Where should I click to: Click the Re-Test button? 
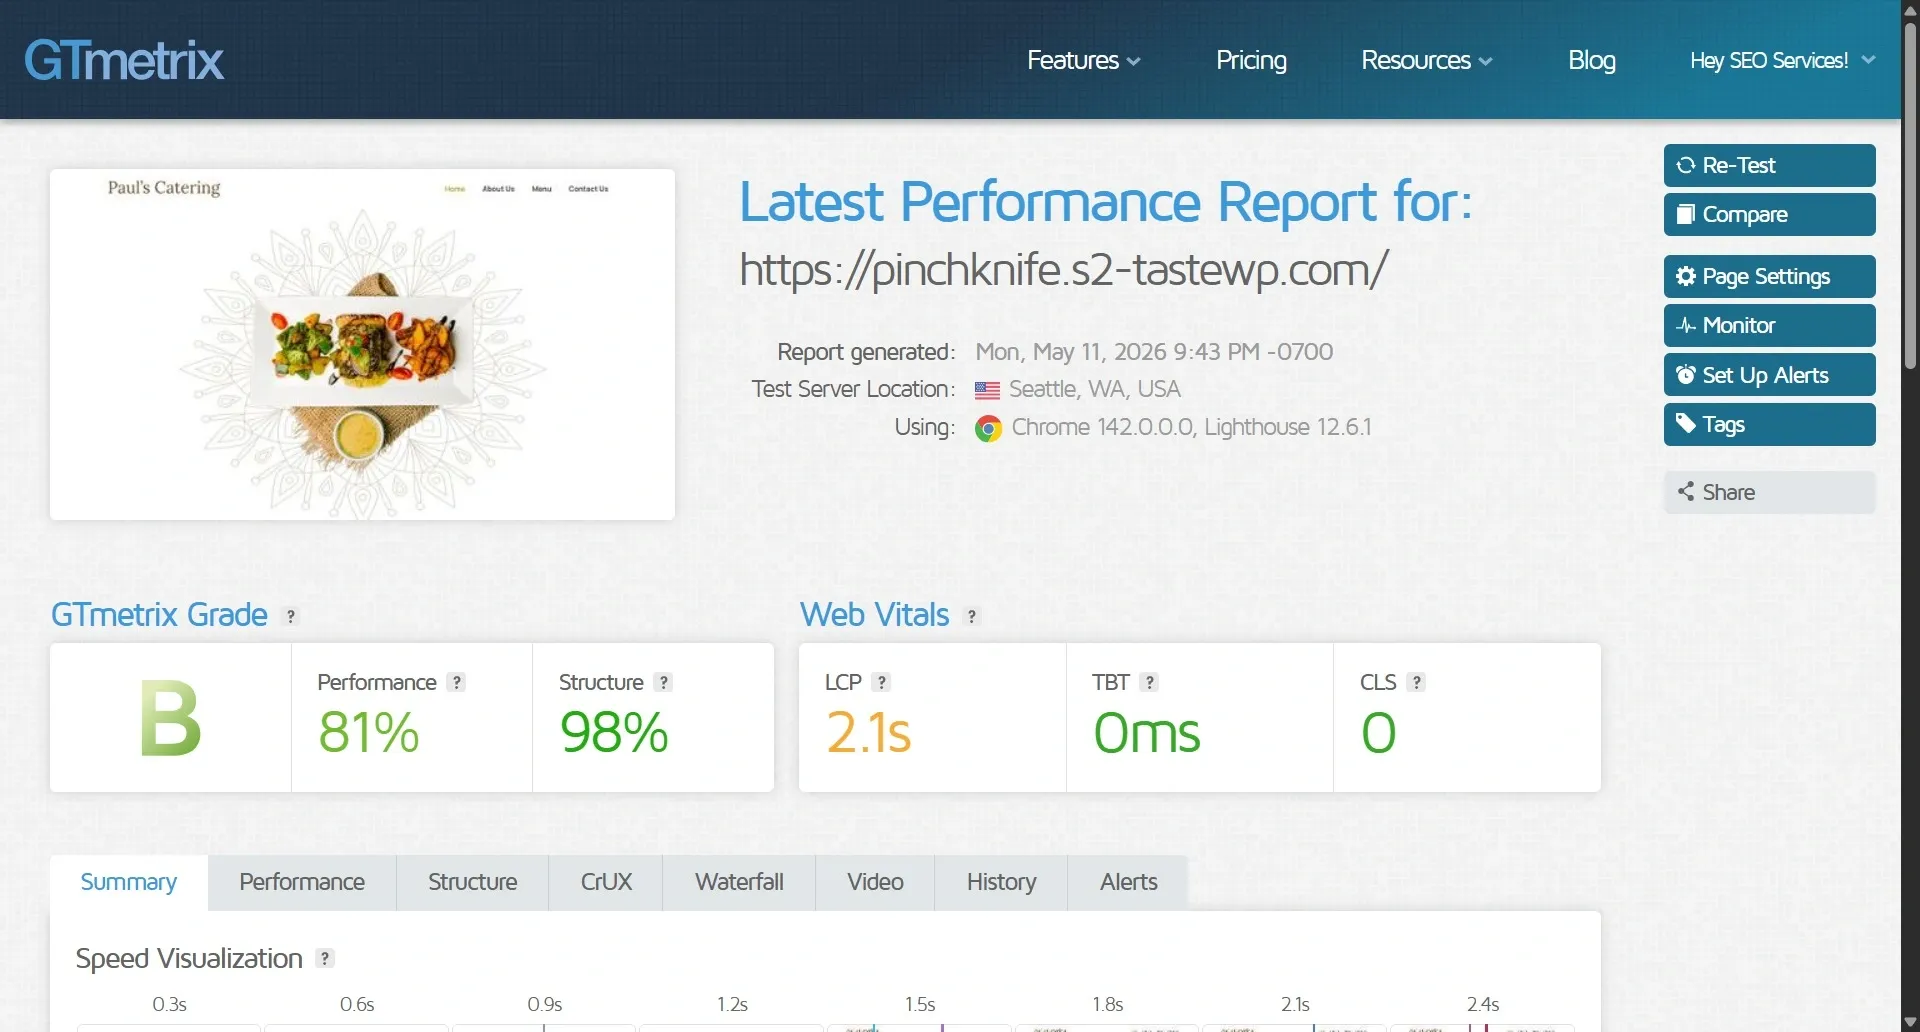(x=1769, y=165)
